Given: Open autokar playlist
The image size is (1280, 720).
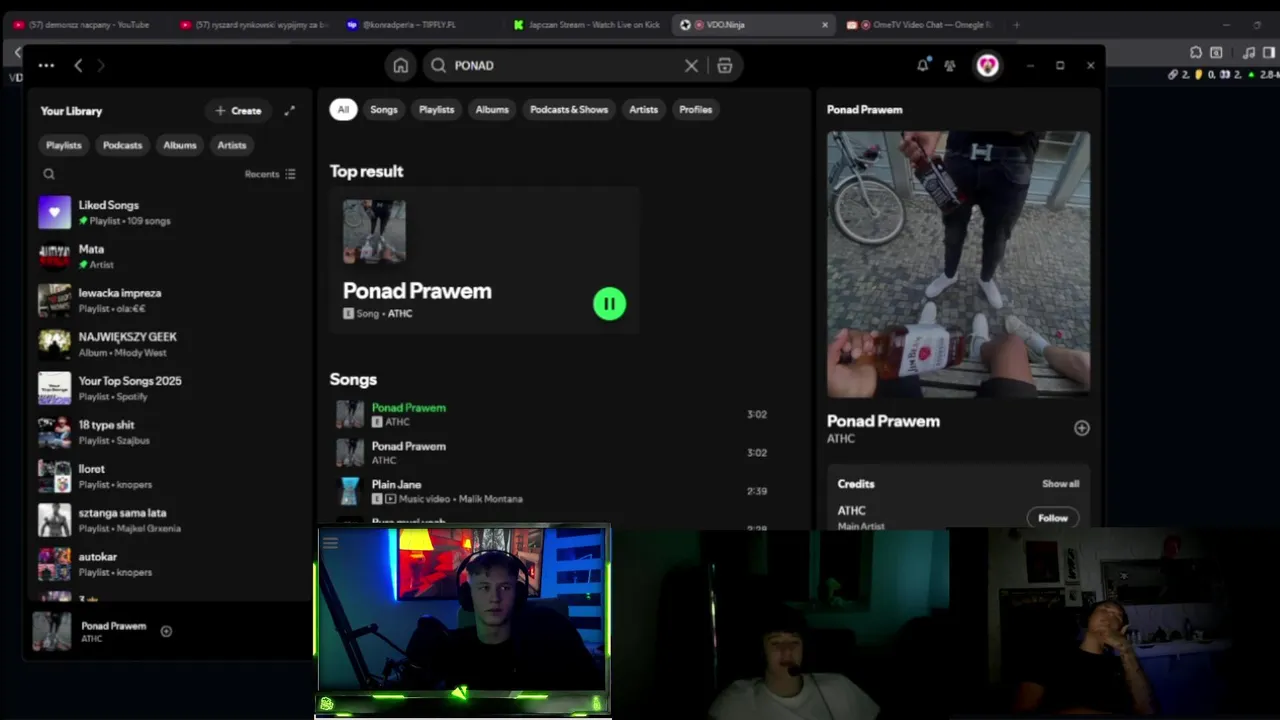Looking at the screenshot, I should (167, 564).
